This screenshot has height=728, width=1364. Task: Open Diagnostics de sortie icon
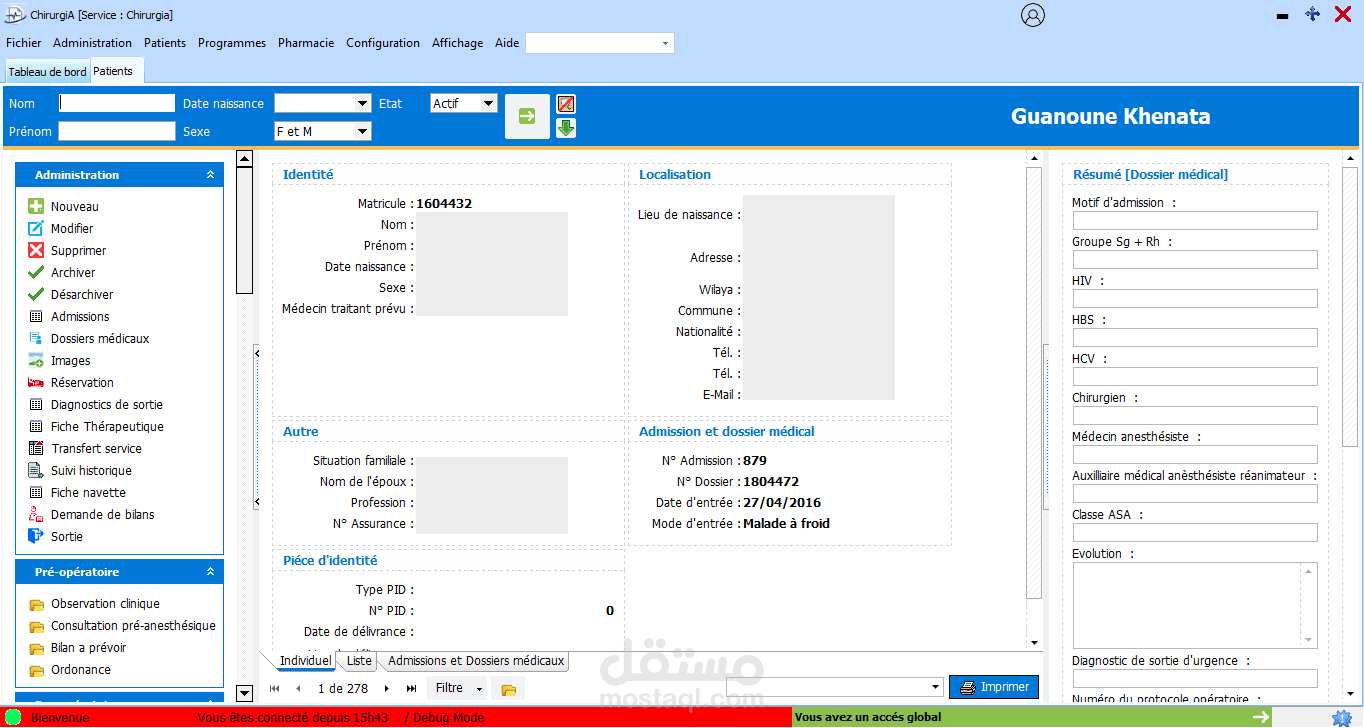click(x=36, y=404)
